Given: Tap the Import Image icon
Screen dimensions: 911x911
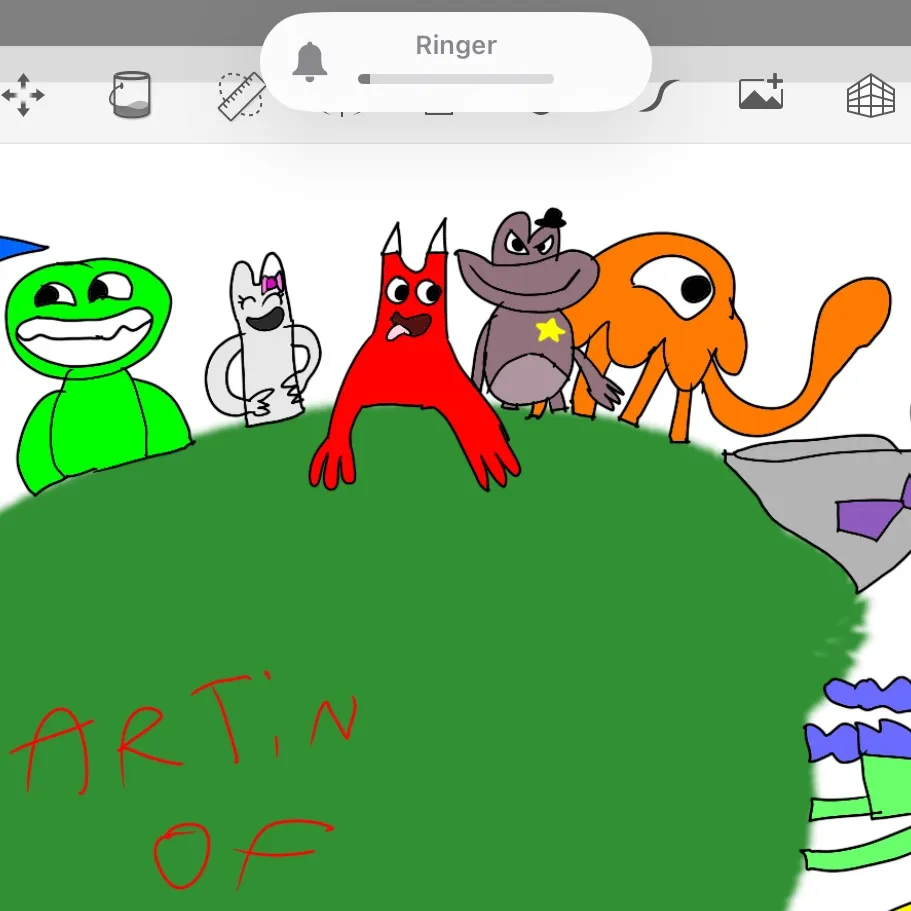Looking at the screenshot, I should tap(760, 93).
